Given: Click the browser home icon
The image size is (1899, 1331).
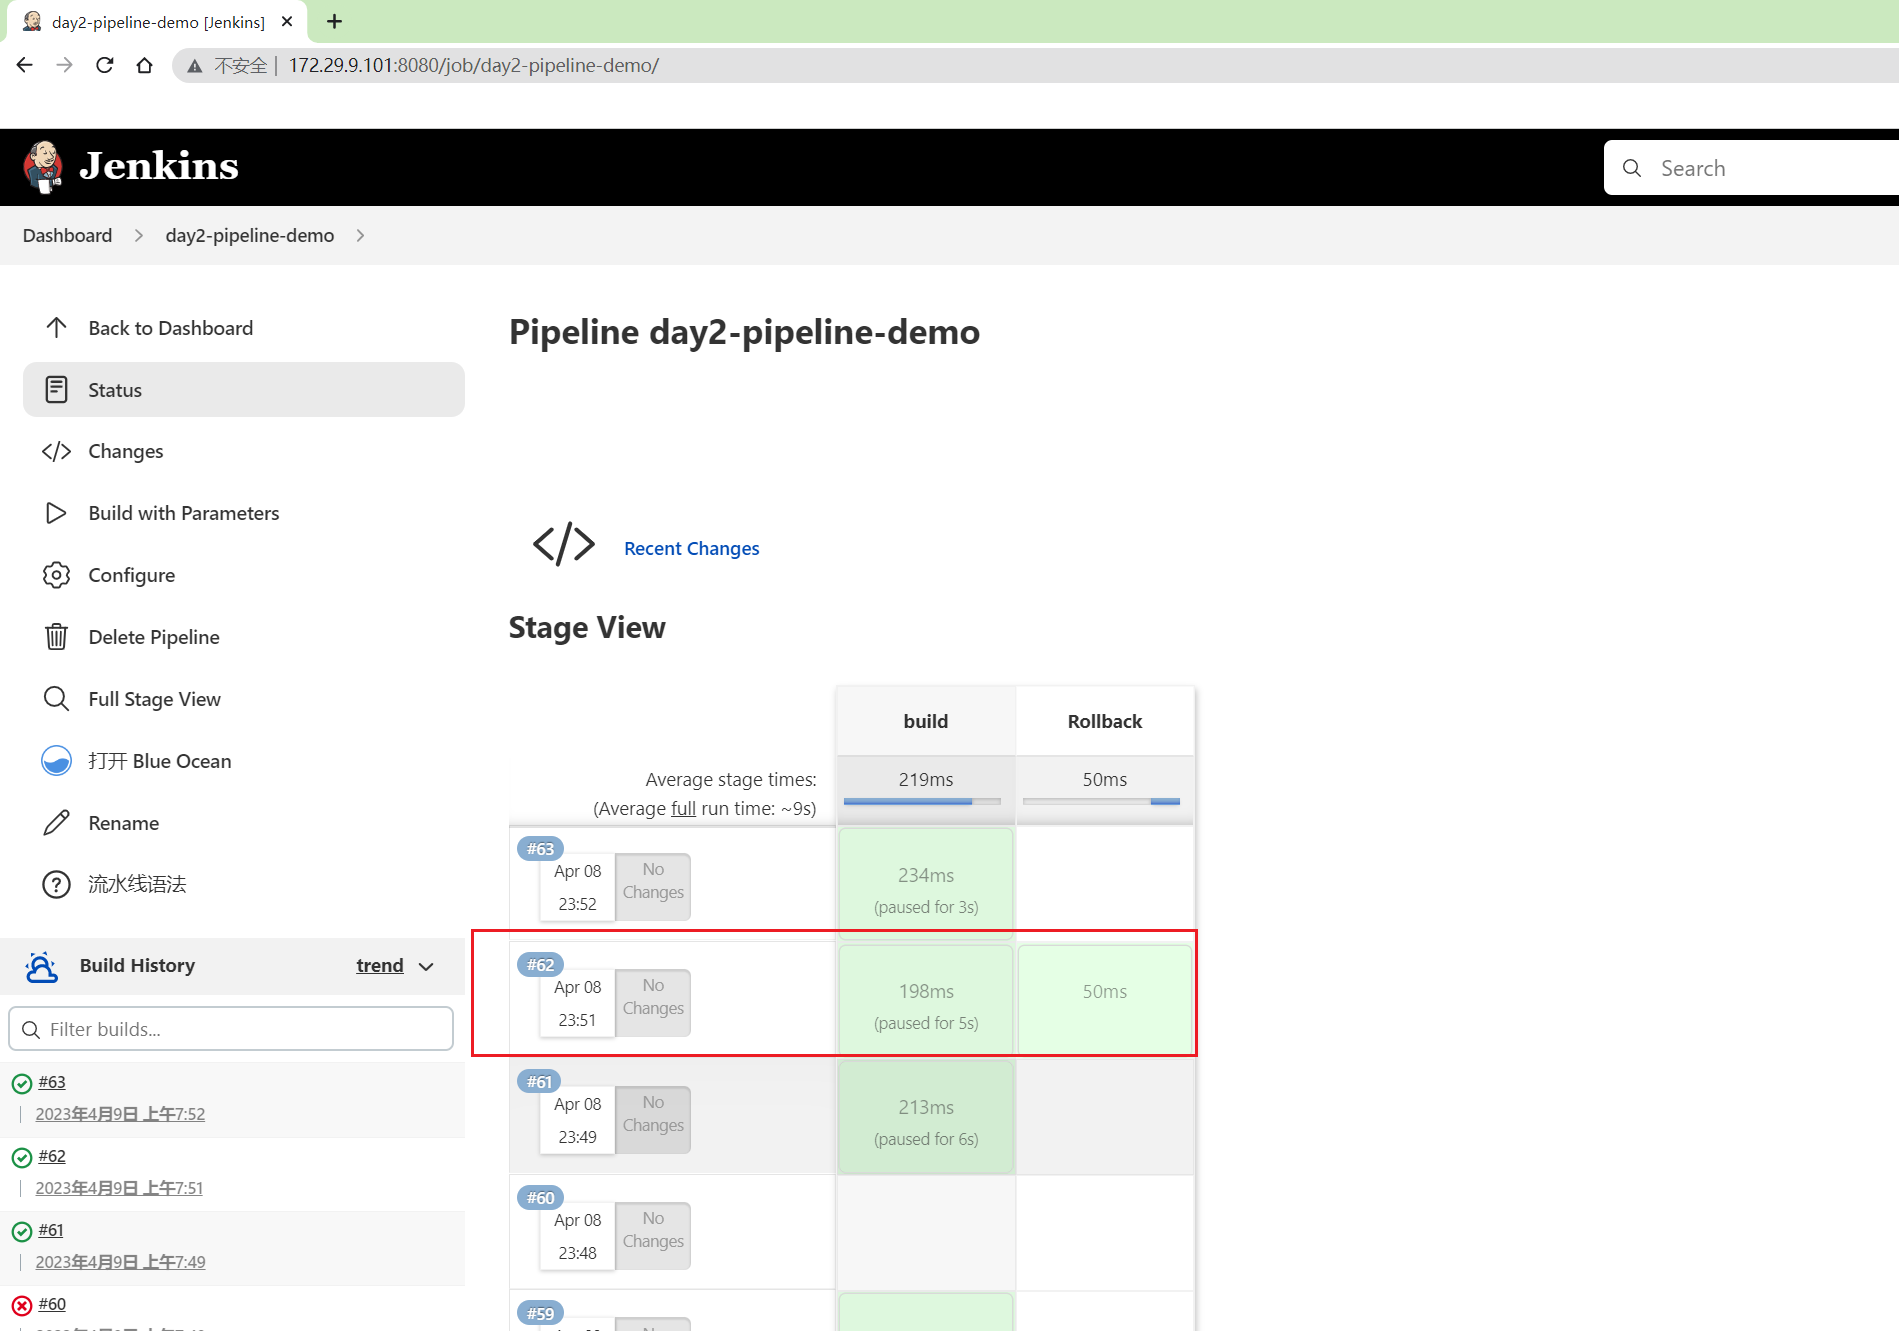Looking at the screenshot, I should (x=145, y=65).
